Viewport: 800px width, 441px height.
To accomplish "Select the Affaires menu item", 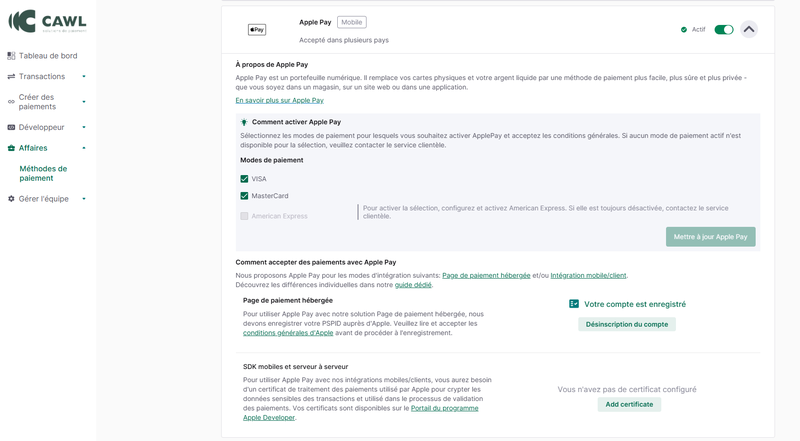I will 33,148.
